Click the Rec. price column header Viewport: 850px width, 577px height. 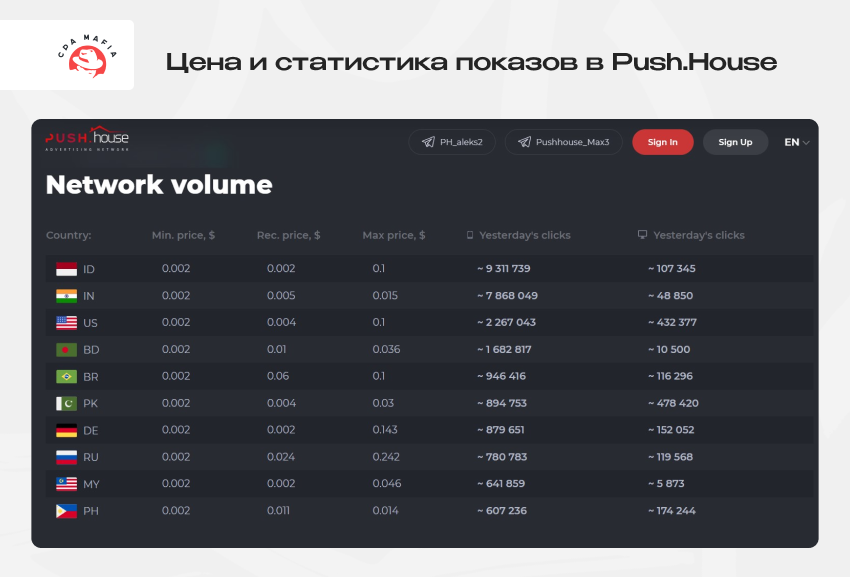[288, 235]
